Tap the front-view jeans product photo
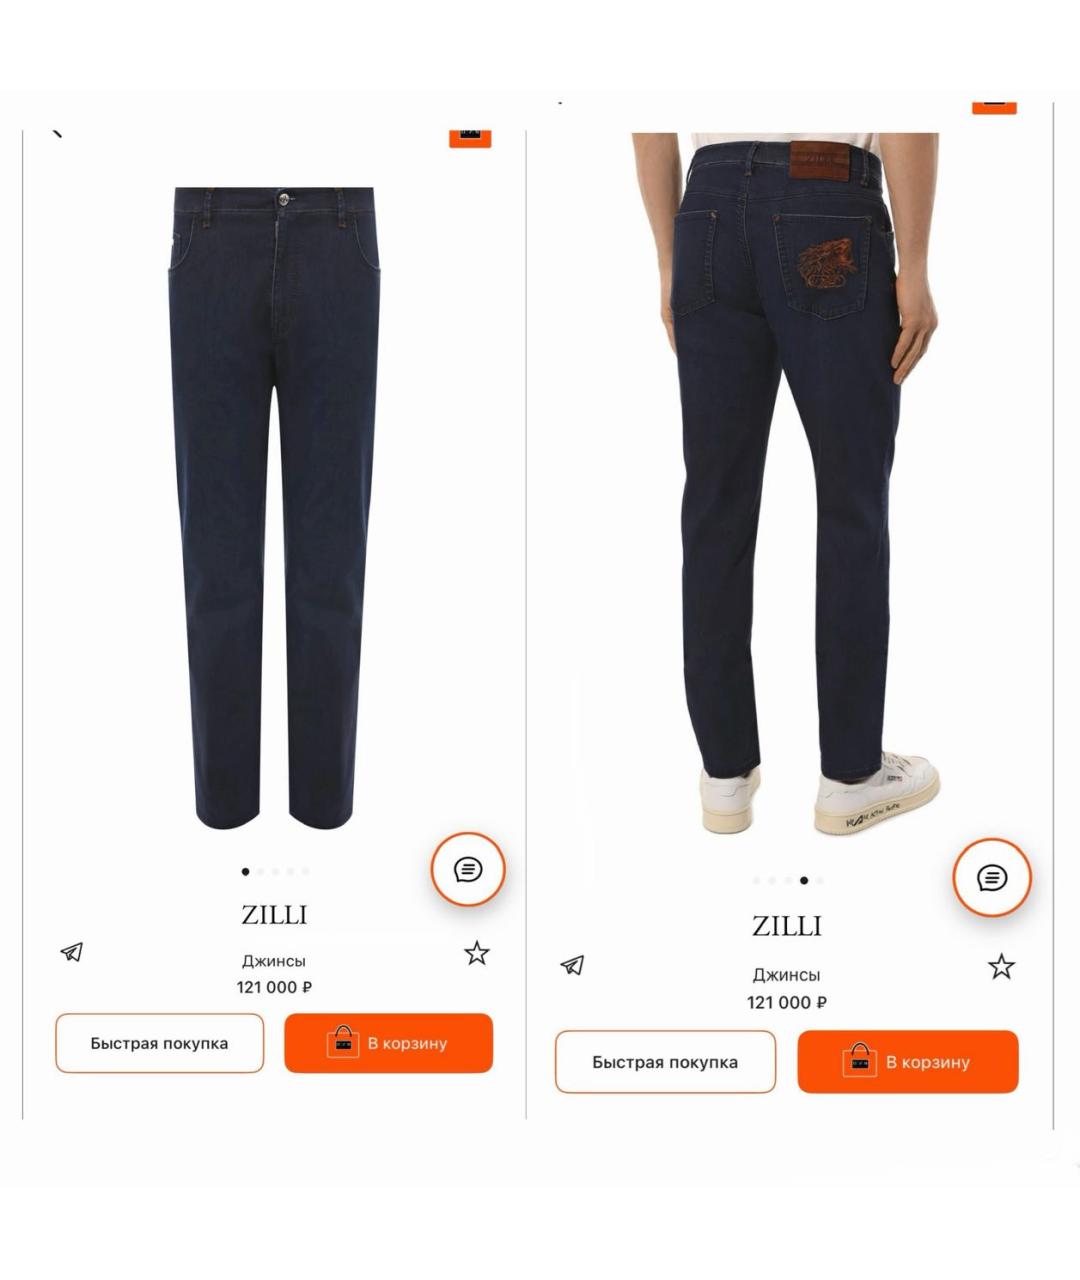Viewport: 1080px width, 1280px height. [x=273, y=508]
